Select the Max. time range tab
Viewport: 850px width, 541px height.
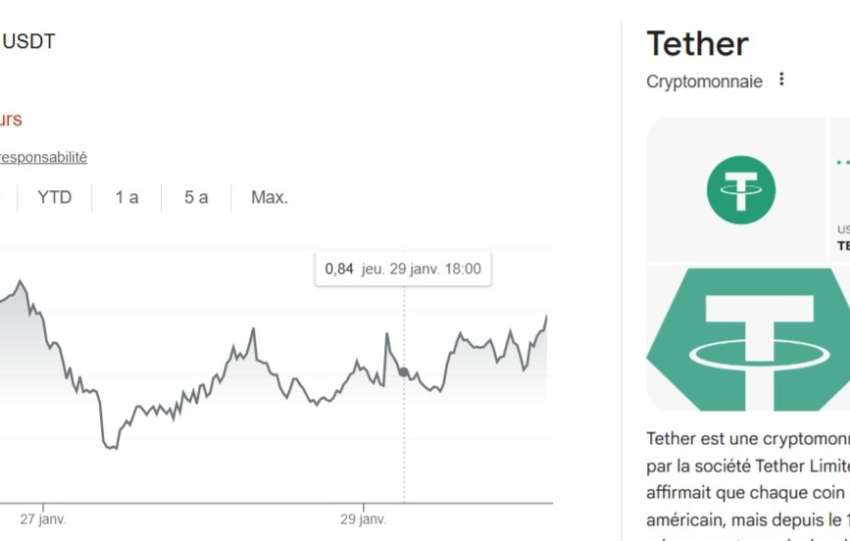click(x=269, y=197)
